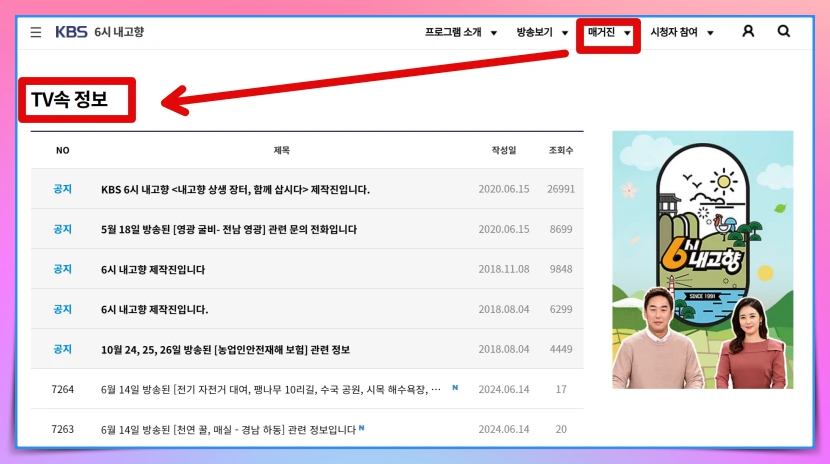Image resolution: width=830 pixels, height=464 pixels.
Task: Click the 조회수 column header
Action: click(561, 150)
